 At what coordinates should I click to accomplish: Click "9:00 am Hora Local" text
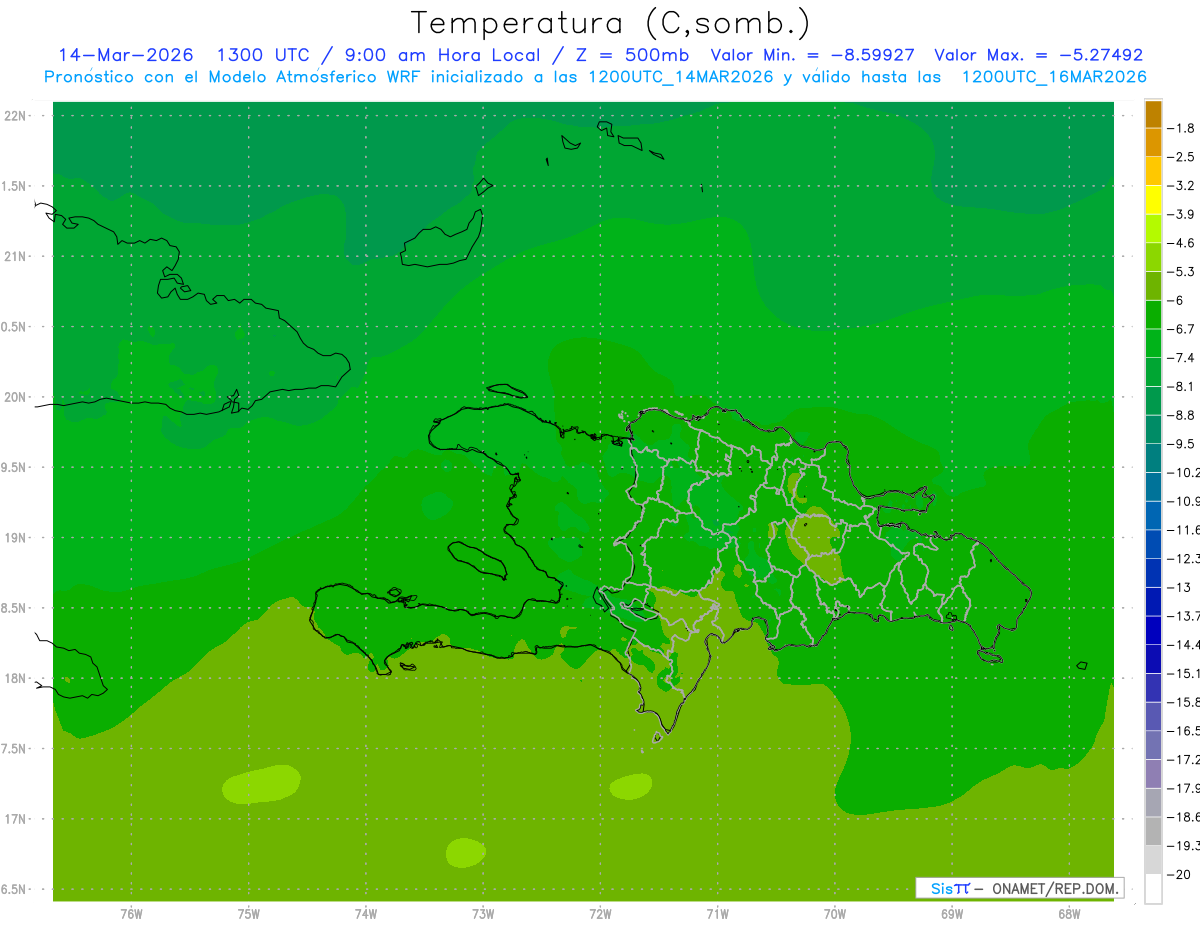(x=441, y=55)
